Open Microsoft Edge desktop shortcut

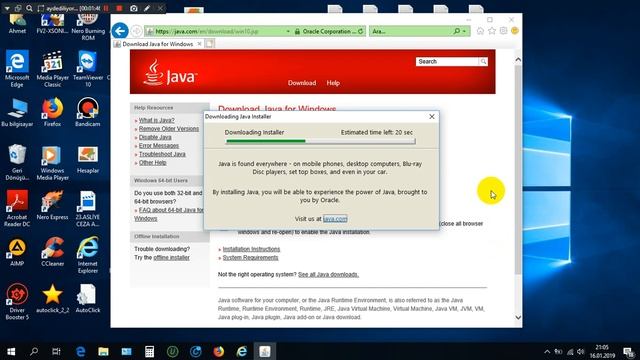(x=17, y=69)
